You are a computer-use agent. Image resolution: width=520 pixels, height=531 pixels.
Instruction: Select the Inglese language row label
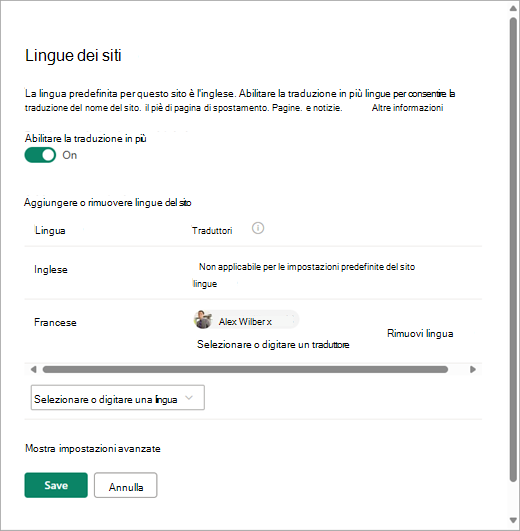point(51,270)
